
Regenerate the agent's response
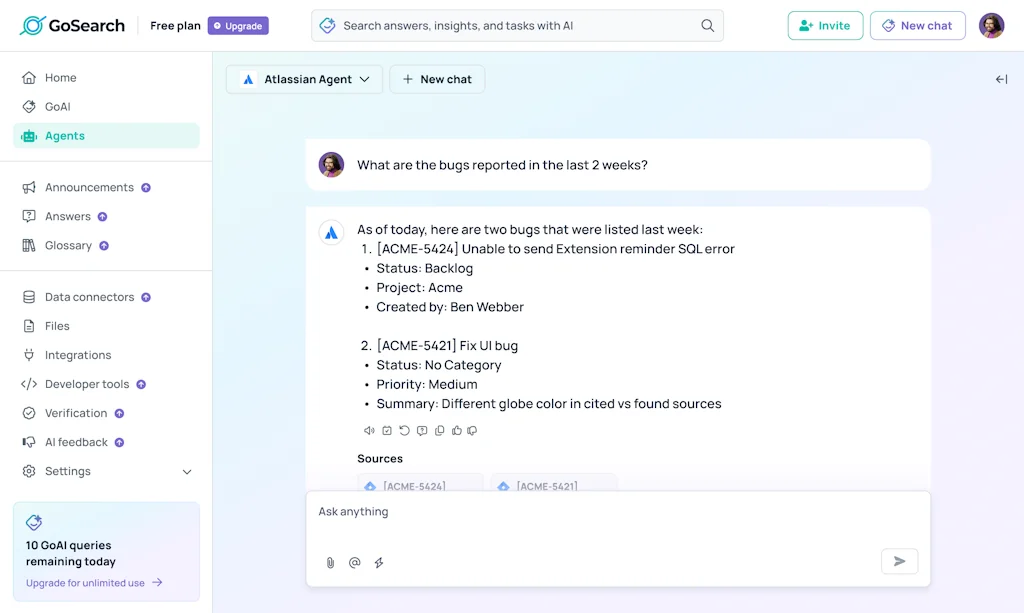point(404,430)
